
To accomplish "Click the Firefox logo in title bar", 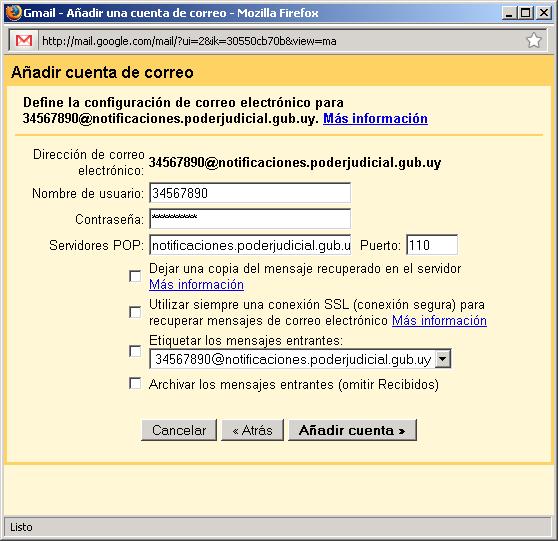I will (13, 12).
